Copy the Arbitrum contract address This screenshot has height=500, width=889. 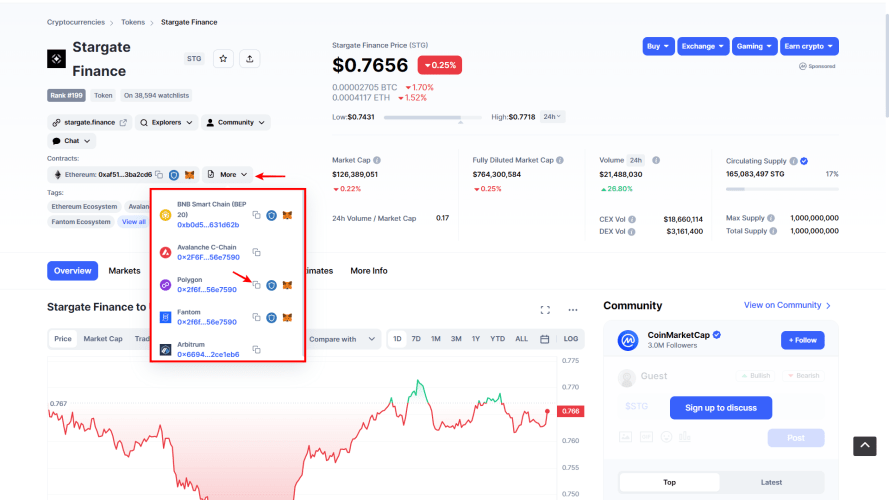pos(256,349)
